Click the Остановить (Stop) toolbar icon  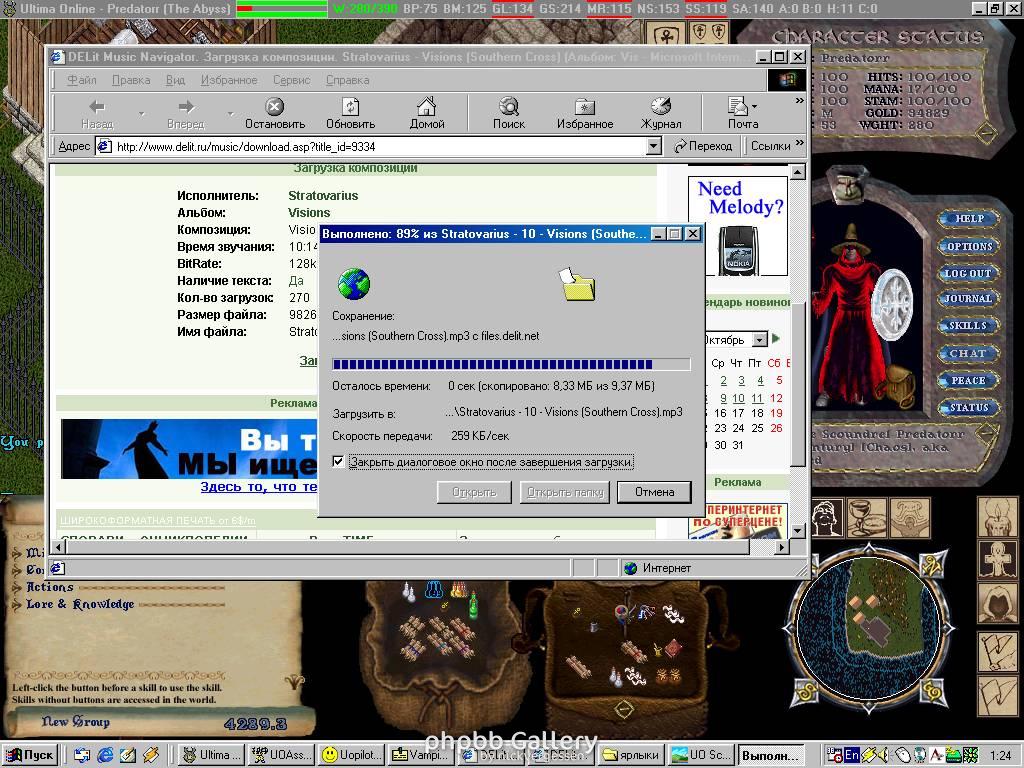tap(274, 107)
